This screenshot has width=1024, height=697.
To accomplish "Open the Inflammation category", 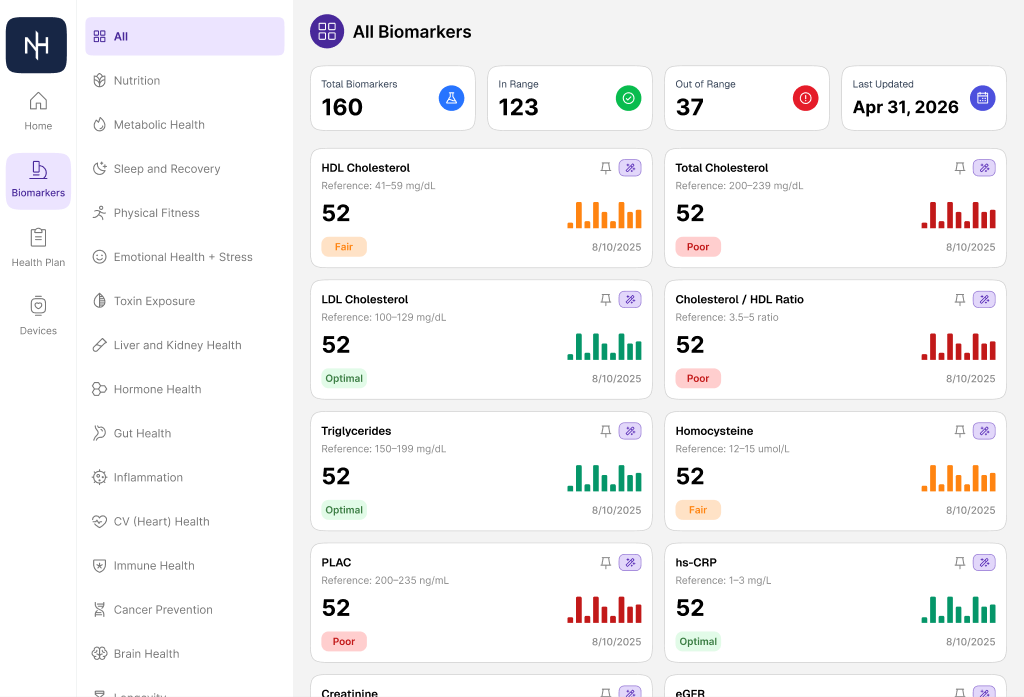I will tap(185, 478).
